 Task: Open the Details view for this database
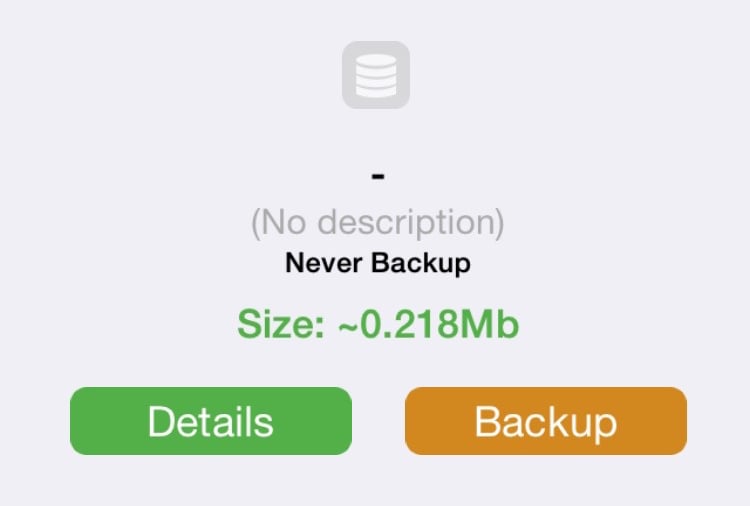tap(211, 421)
